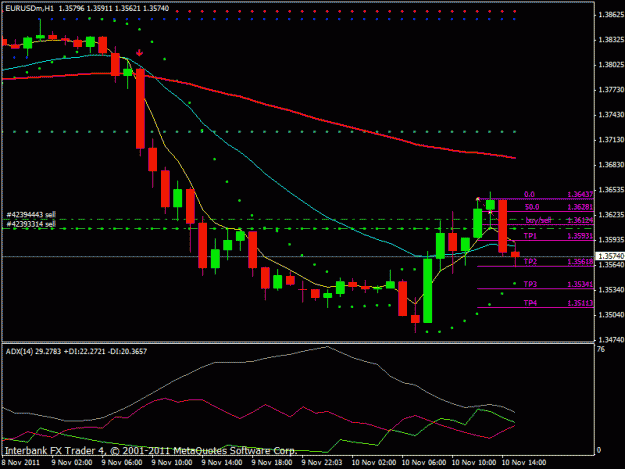Click the 1.38325 price axis label
Viewport: 625px width, 469px height.
pyautogui.click(x=611, y=39)
